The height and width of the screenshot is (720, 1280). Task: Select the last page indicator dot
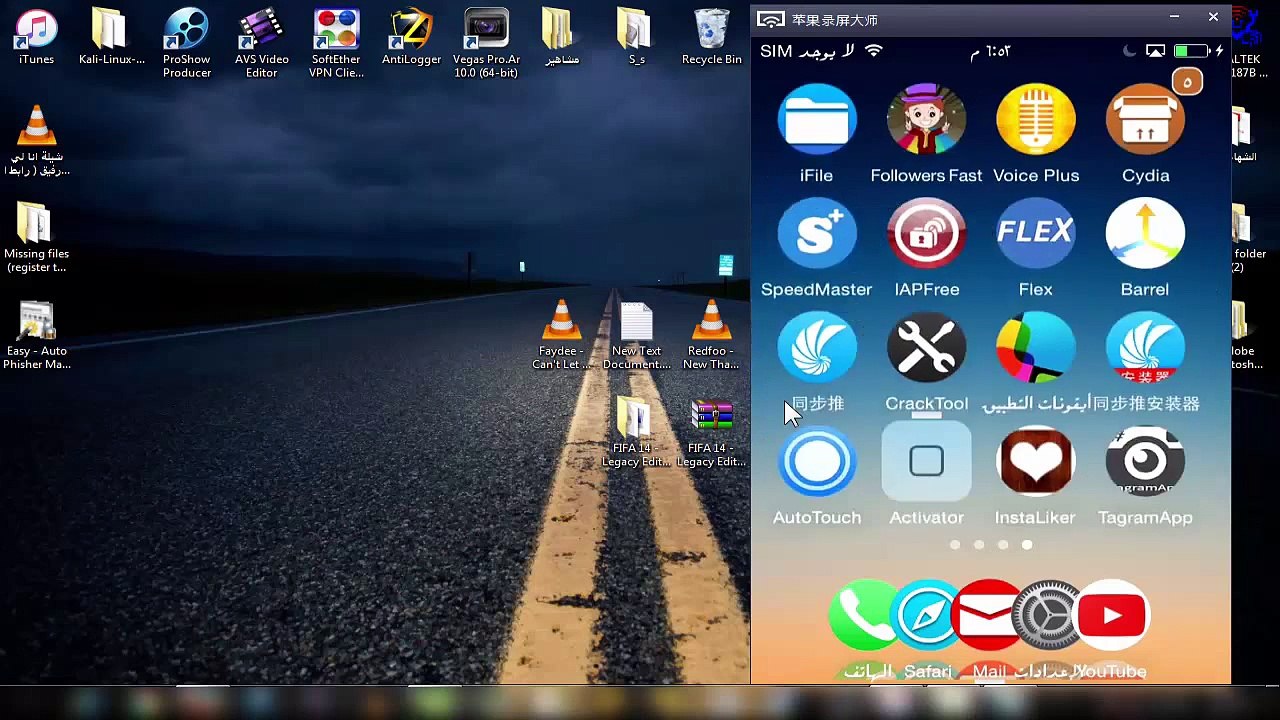coord(1027,545)
